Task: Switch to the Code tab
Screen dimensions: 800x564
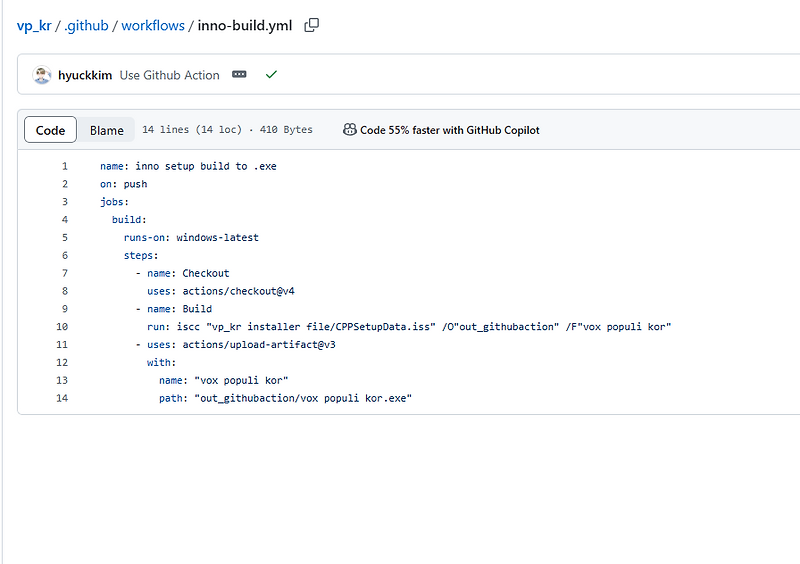Action: point(51,130)
